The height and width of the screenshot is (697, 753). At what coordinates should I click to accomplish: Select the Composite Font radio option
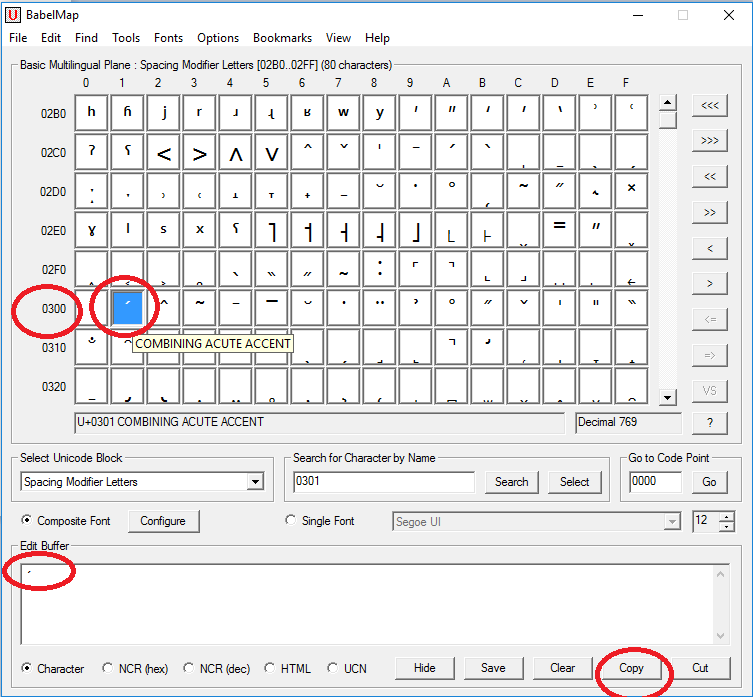(x=27, y=521)
